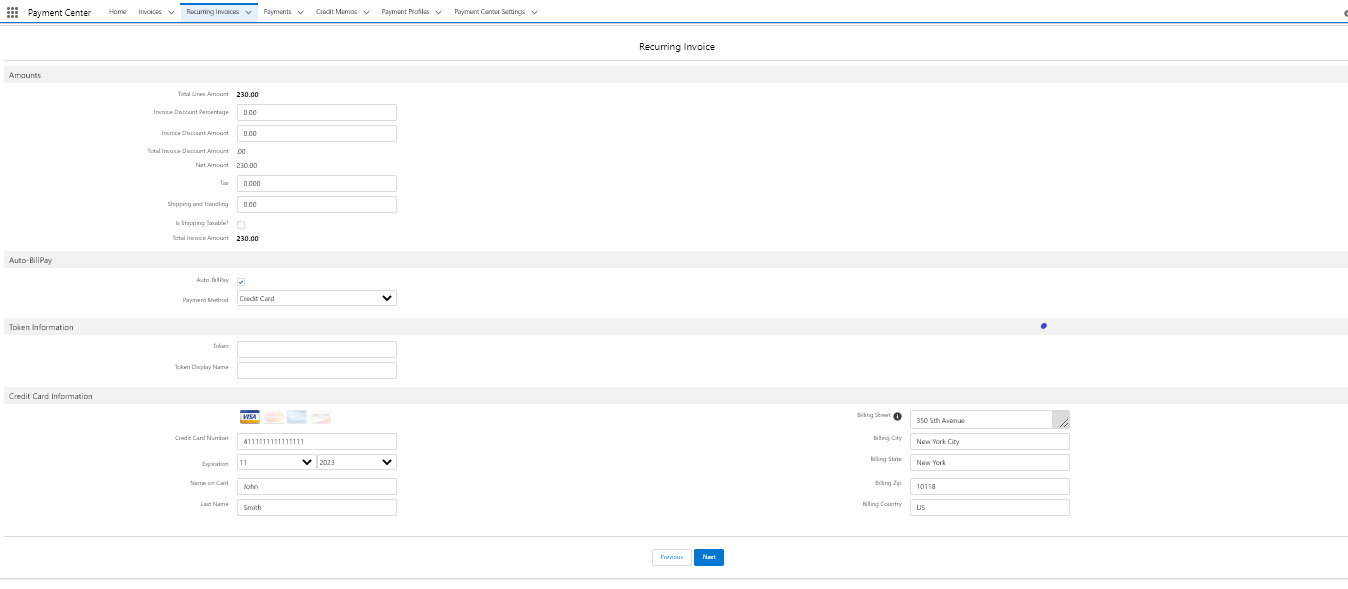Click the Billing Street resize handle
The image size is (1348, 589).
(x=1063, y=423)
